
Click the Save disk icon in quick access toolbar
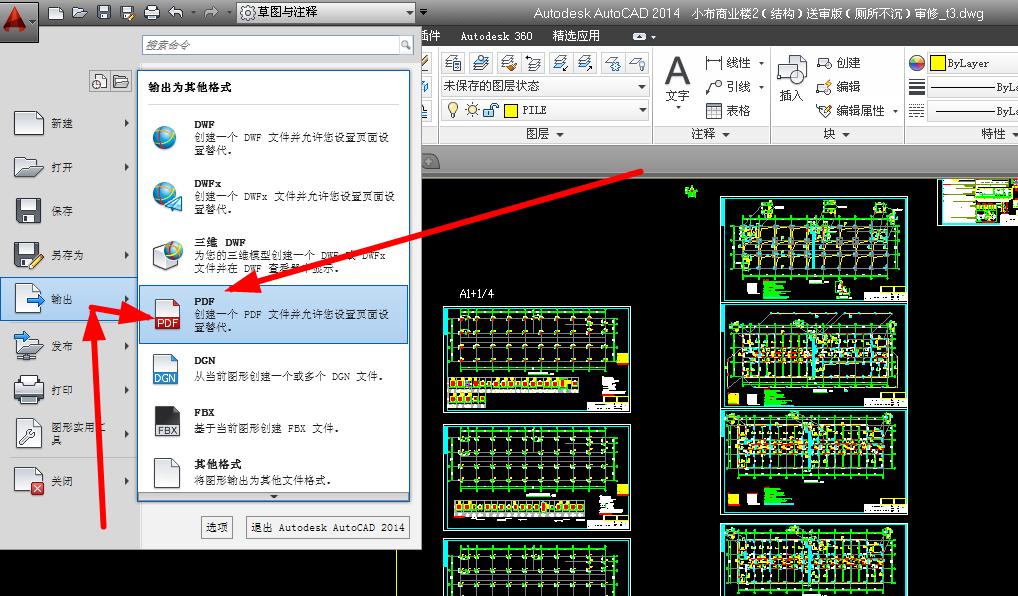tap(104, 12)
